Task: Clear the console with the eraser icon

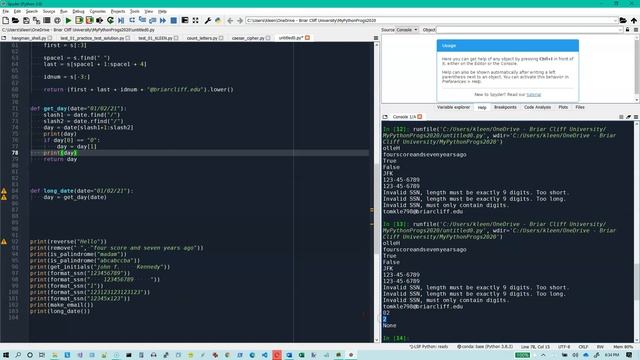Action: click(x=629, y=117)
